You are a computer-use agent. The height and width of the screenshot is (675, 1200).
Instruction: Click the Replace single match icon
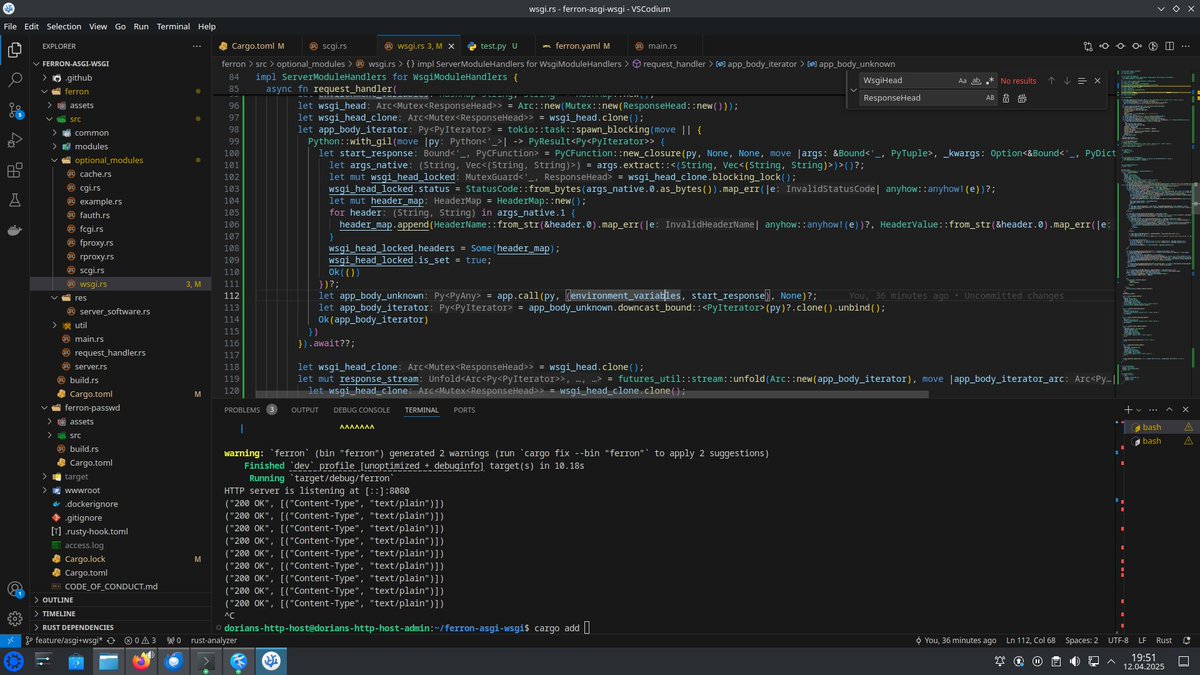(1007, 98)
